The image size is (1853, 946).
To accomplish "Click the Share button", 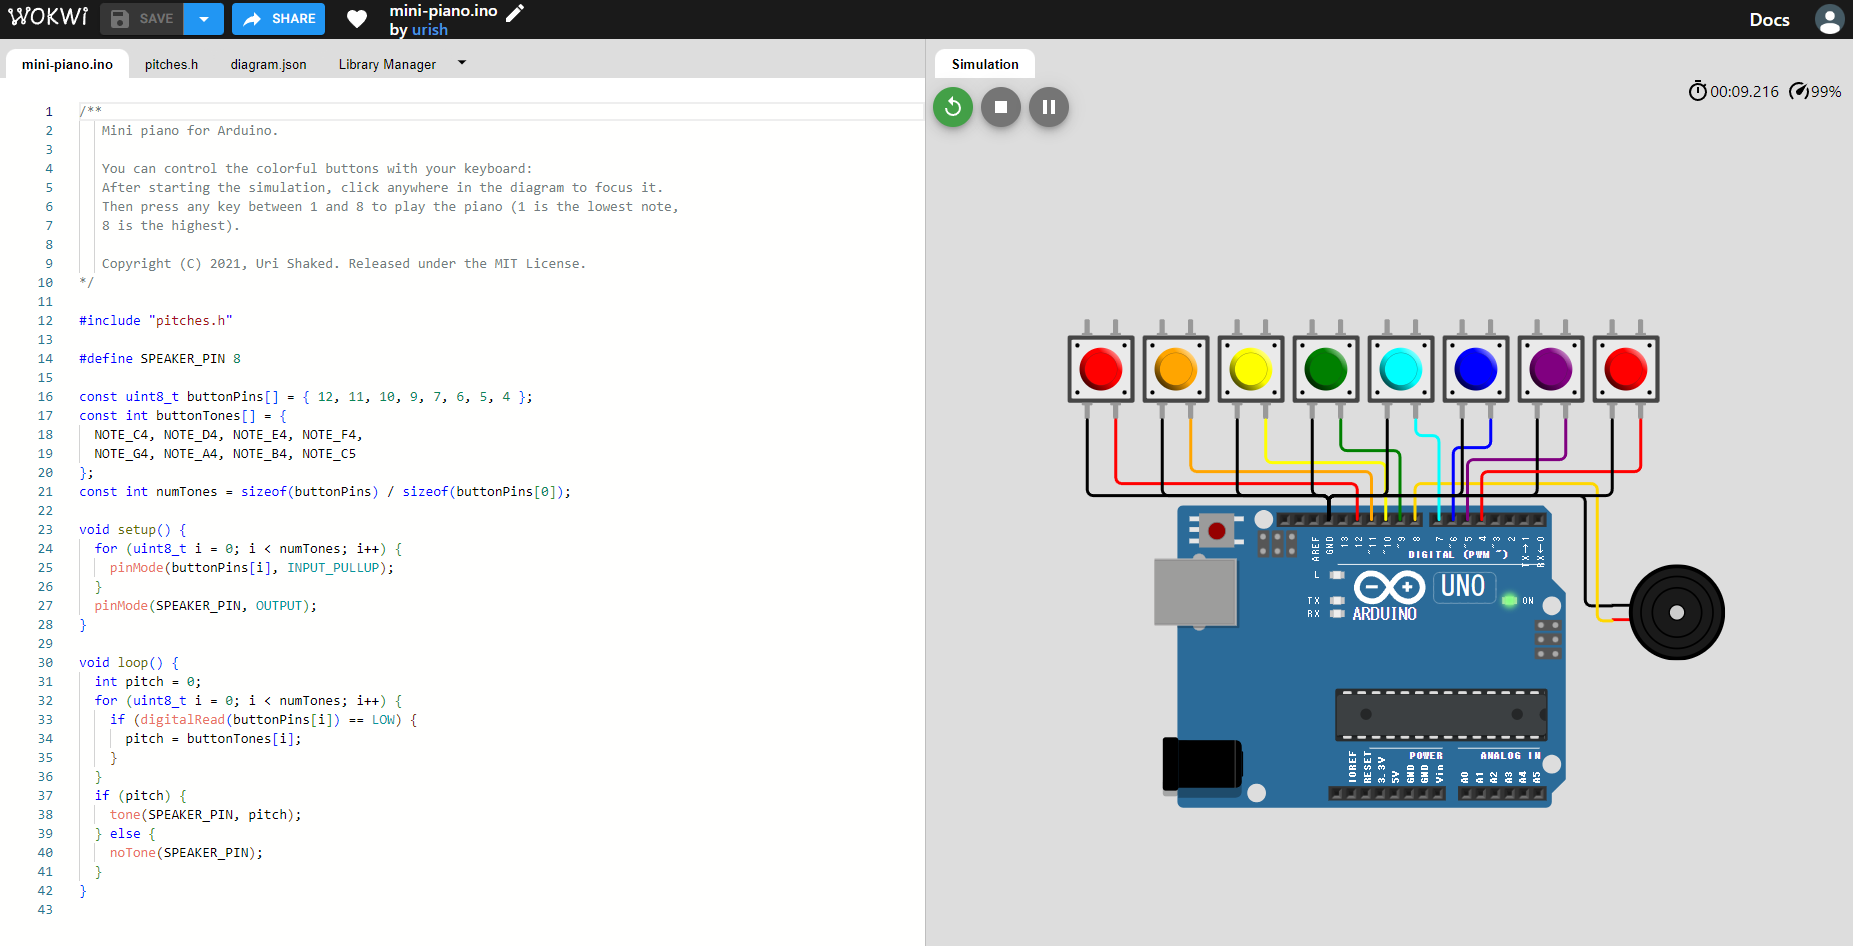I will click(278, 18).
